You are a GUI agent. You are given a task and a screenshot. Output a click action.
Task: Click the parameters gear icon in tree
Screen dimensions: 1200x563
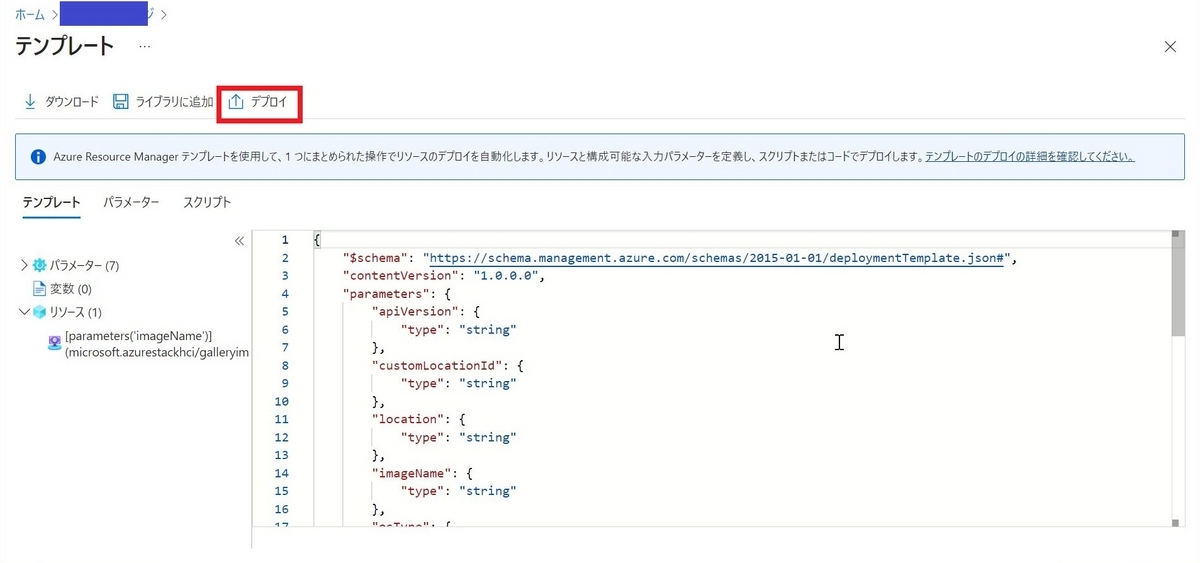(40, 266)
